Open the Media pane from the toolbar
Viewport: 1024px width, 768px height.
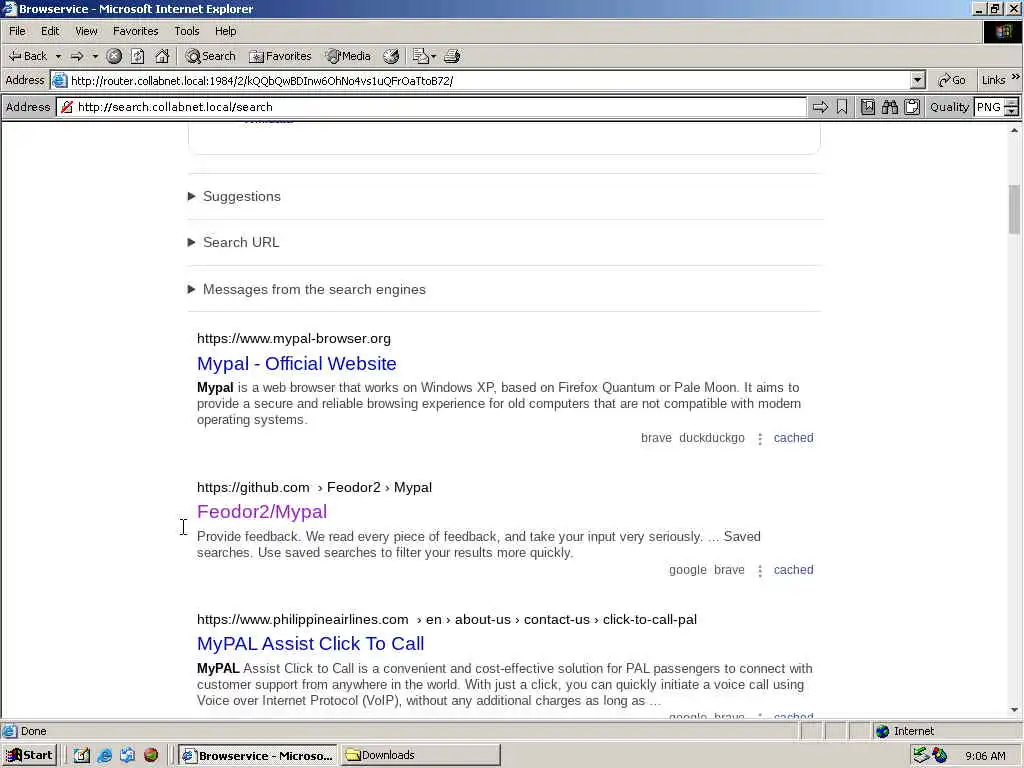[349, 56]
